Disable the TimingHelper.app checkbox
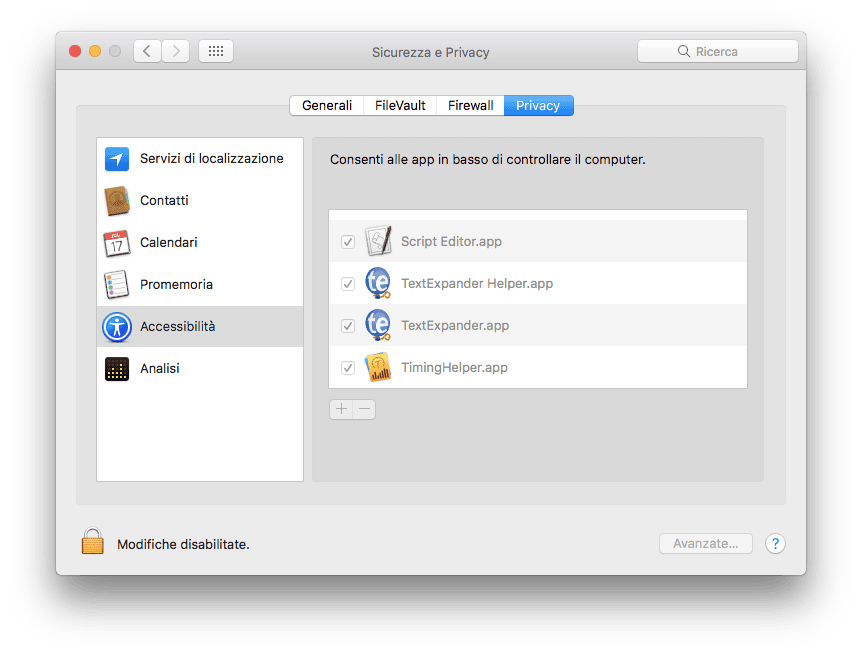The width and height of the screenshot is (862, 655). coord(348,367)
